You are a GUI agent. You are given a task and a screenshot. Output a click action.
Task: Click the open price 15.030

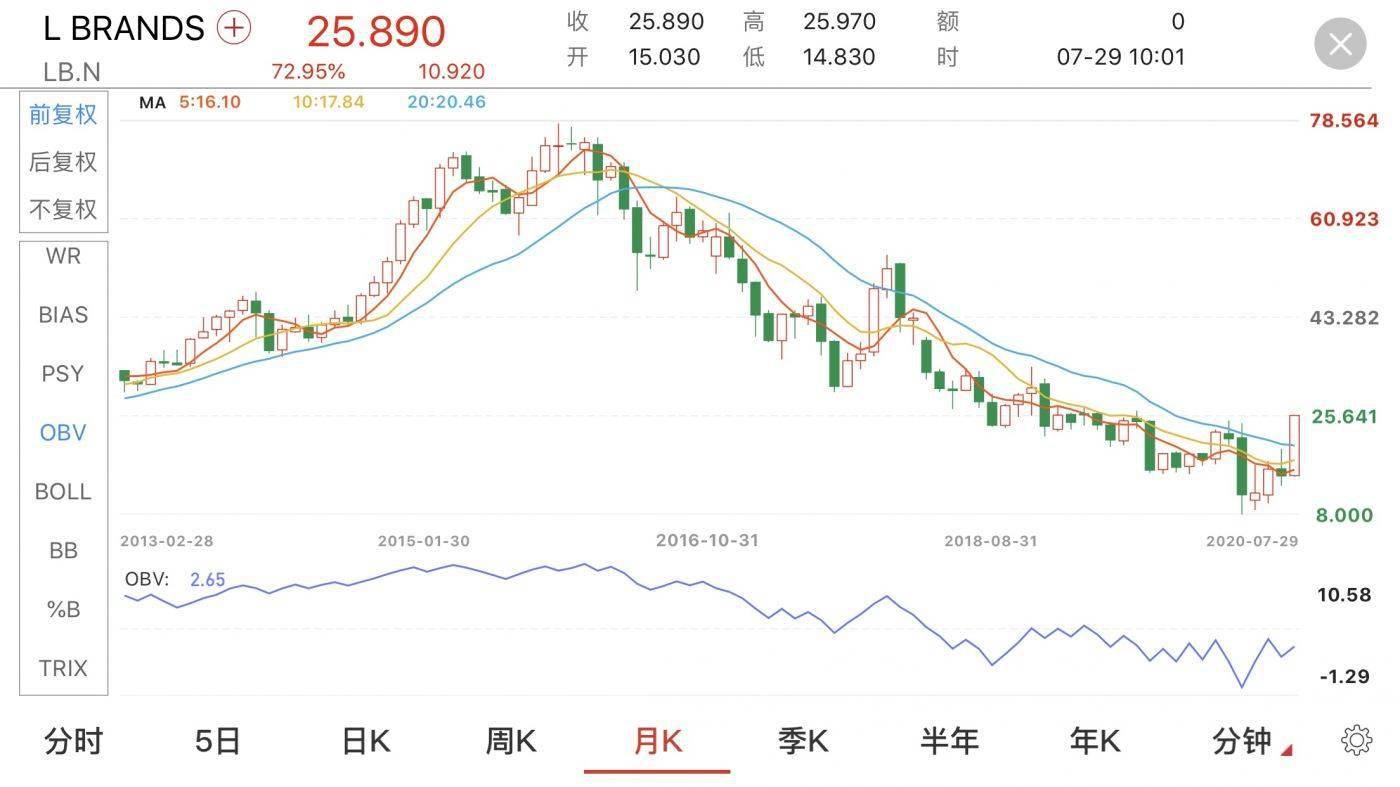click(x=665, y=57)
